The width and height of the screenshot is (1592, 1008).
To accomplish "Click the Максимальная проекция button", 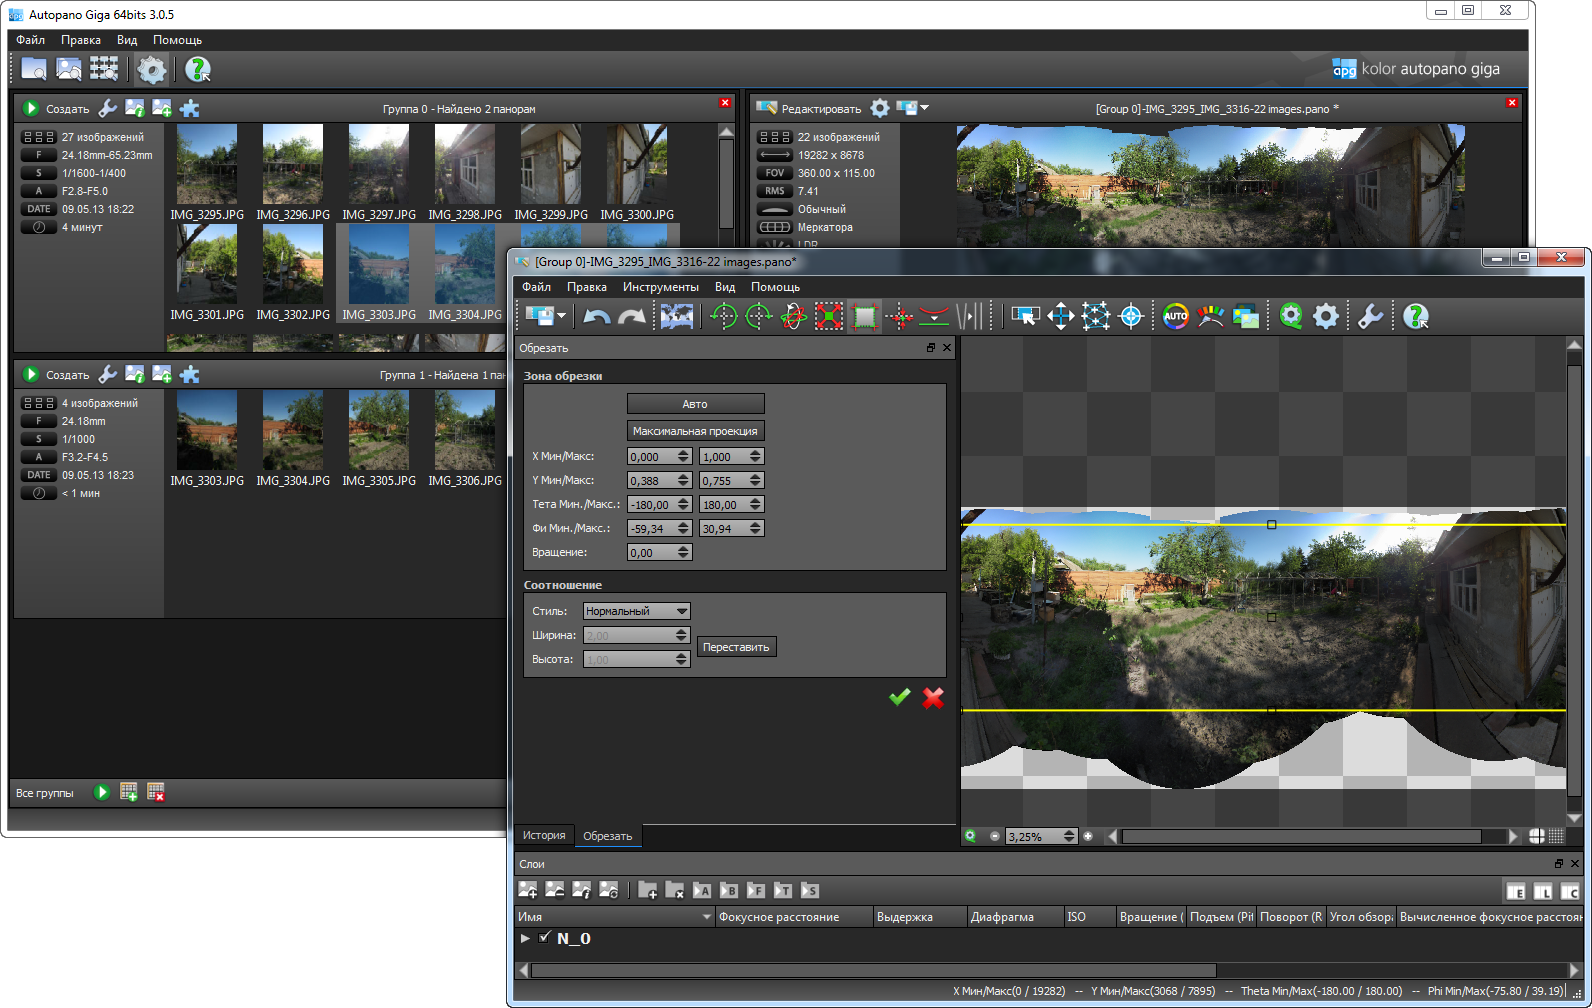I will pyautogui.click(x=695, y=431).
